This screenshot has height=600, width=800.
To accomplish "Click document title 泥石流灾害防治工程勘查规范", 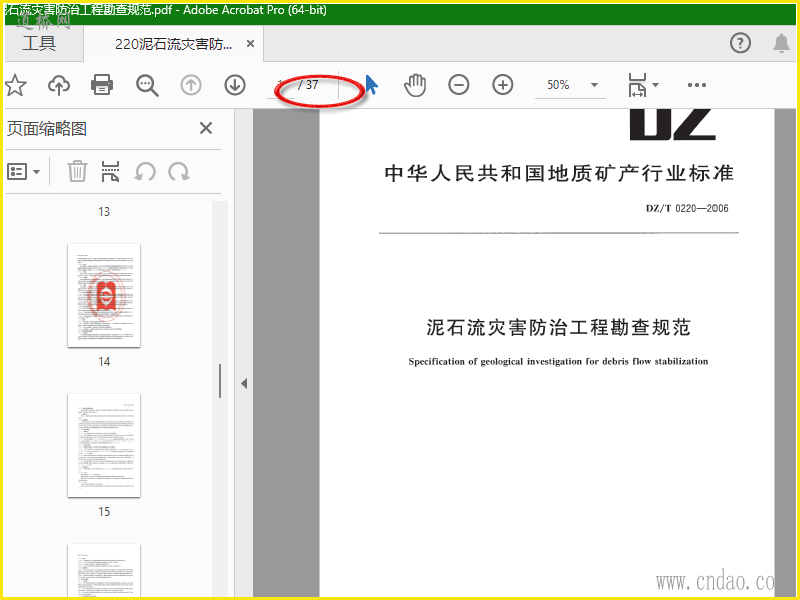I will (558, 328).
